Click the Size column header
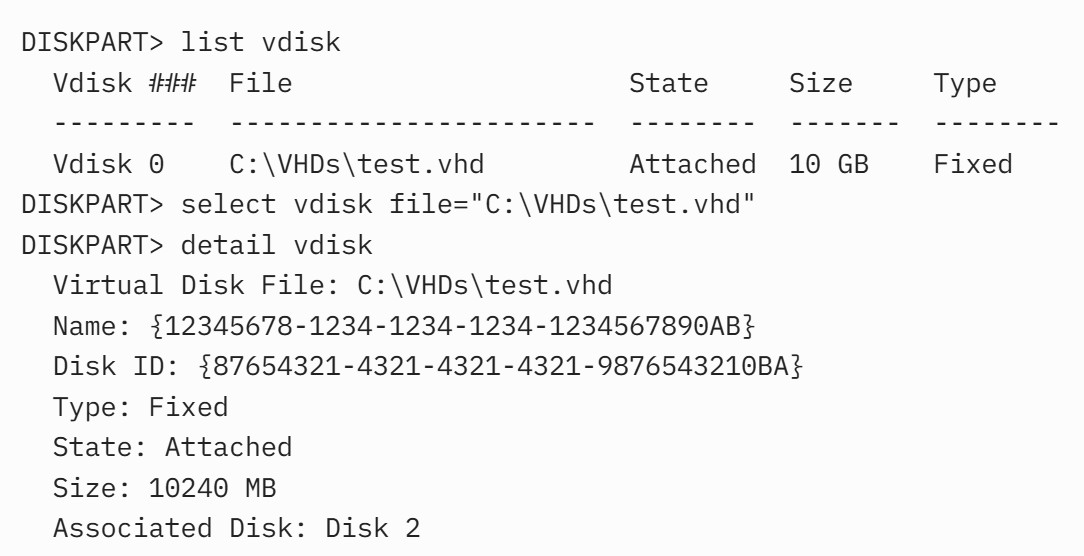 821,83
